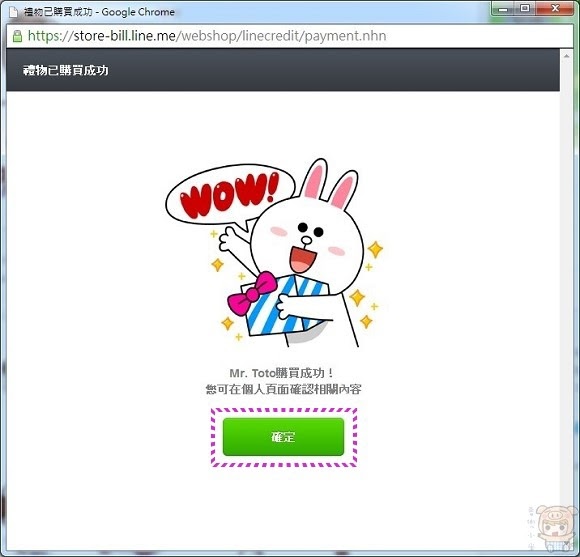Click the WOW! speech bubble
580x557 pixels.
230,195
